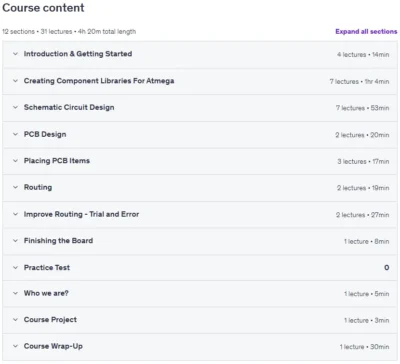Expand the Placing PCB Items chevron
The image size is (400, 364).
(x=15, y=161)
